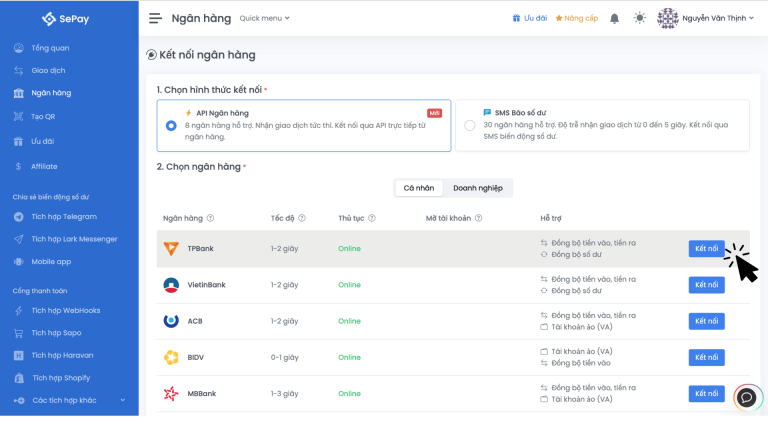
Task: Open notifications bell icon
Action: [614, 18]
